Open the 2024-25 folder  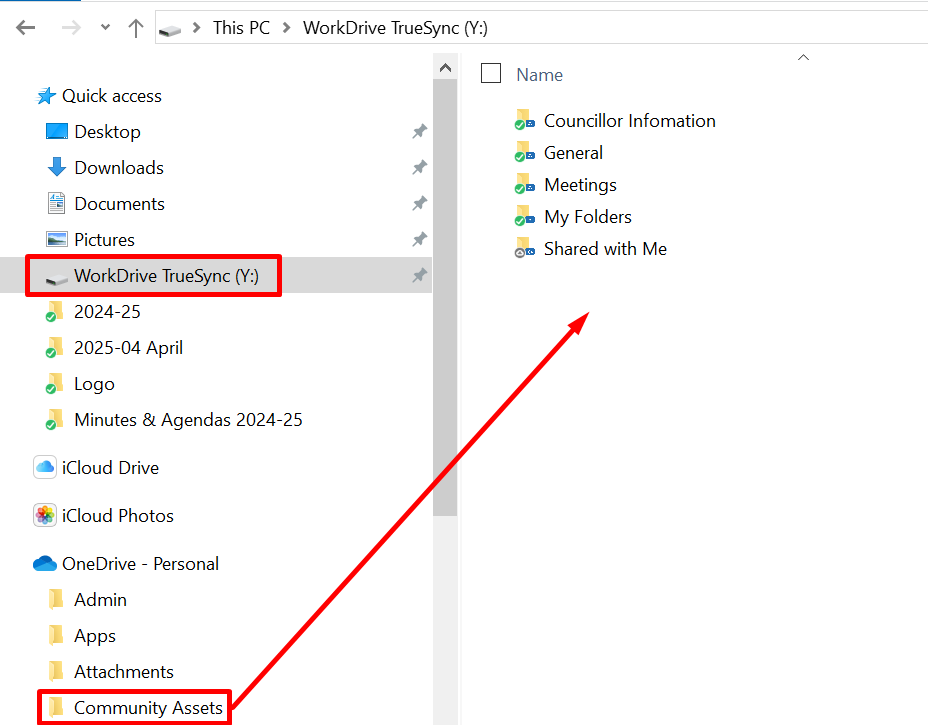[x=107, y=312]
